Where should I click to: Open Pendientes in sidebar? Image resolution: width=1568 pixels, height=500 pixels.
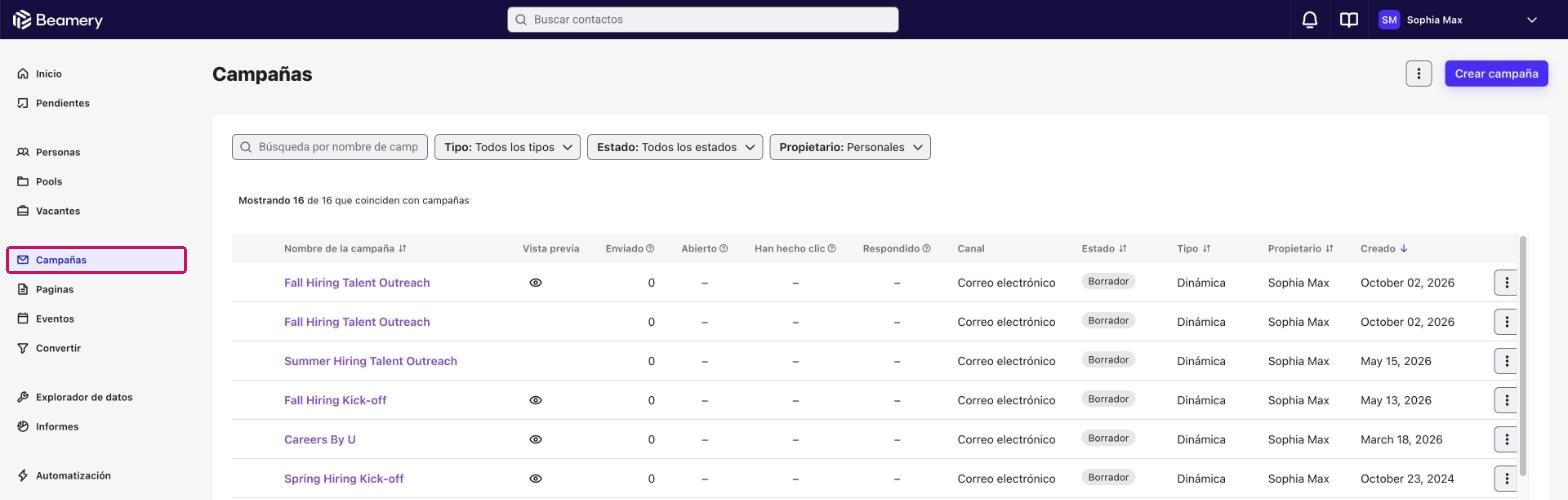click(62, 103)
